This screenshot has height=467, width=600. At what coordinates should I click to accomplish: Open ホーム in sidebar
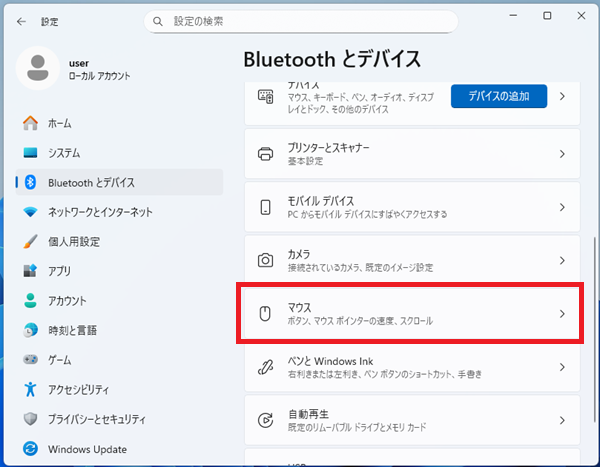tap(119, 123)
